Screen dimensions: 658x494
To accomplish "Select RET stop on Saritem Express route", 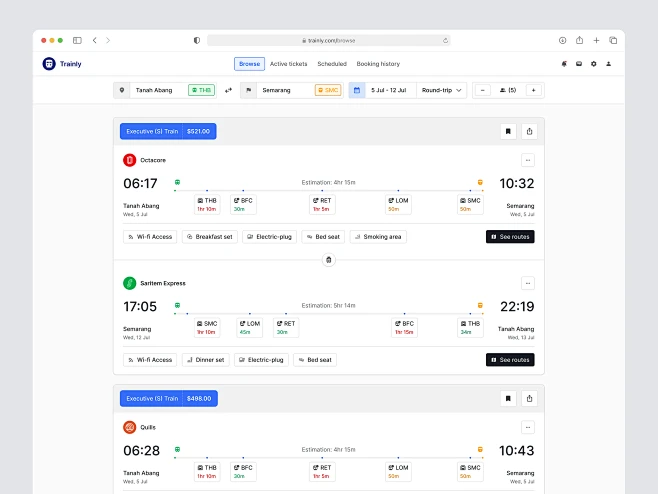I will 286,327.
